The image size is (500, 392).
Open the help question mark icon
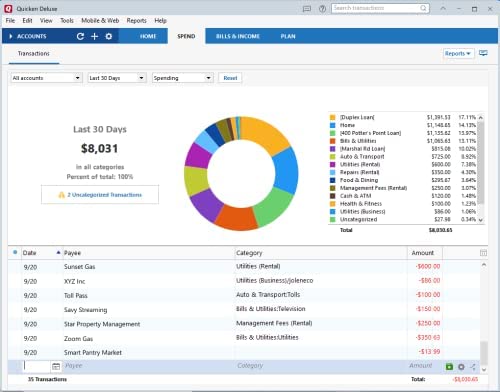coord(322,9)
